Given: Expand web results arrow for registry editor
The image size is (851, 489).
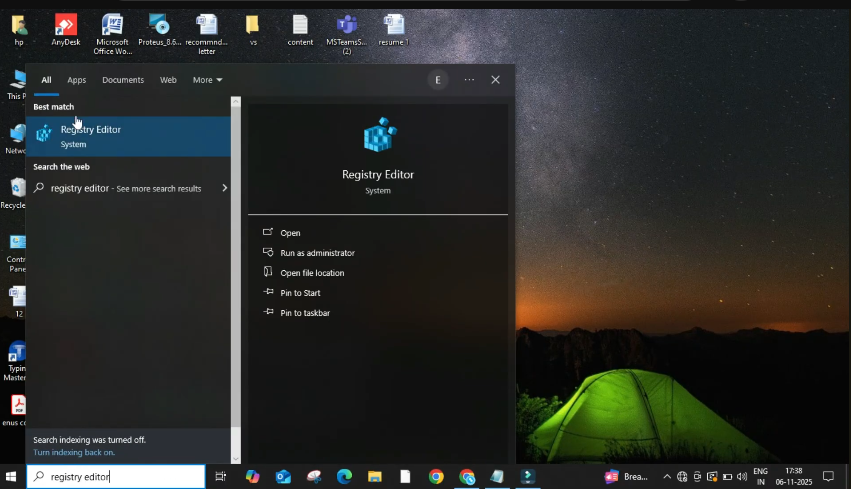Looking at the screenshot, I should point(224,188).
